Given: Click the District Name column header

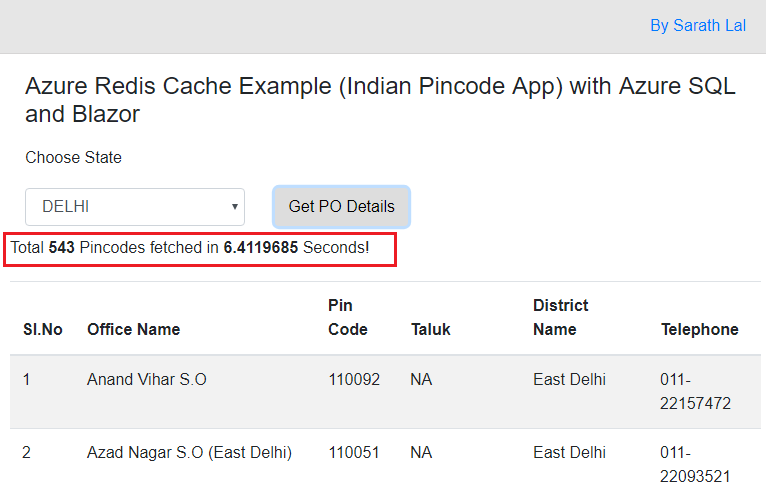Looking at the screenshot, I should tap(560, 317).
